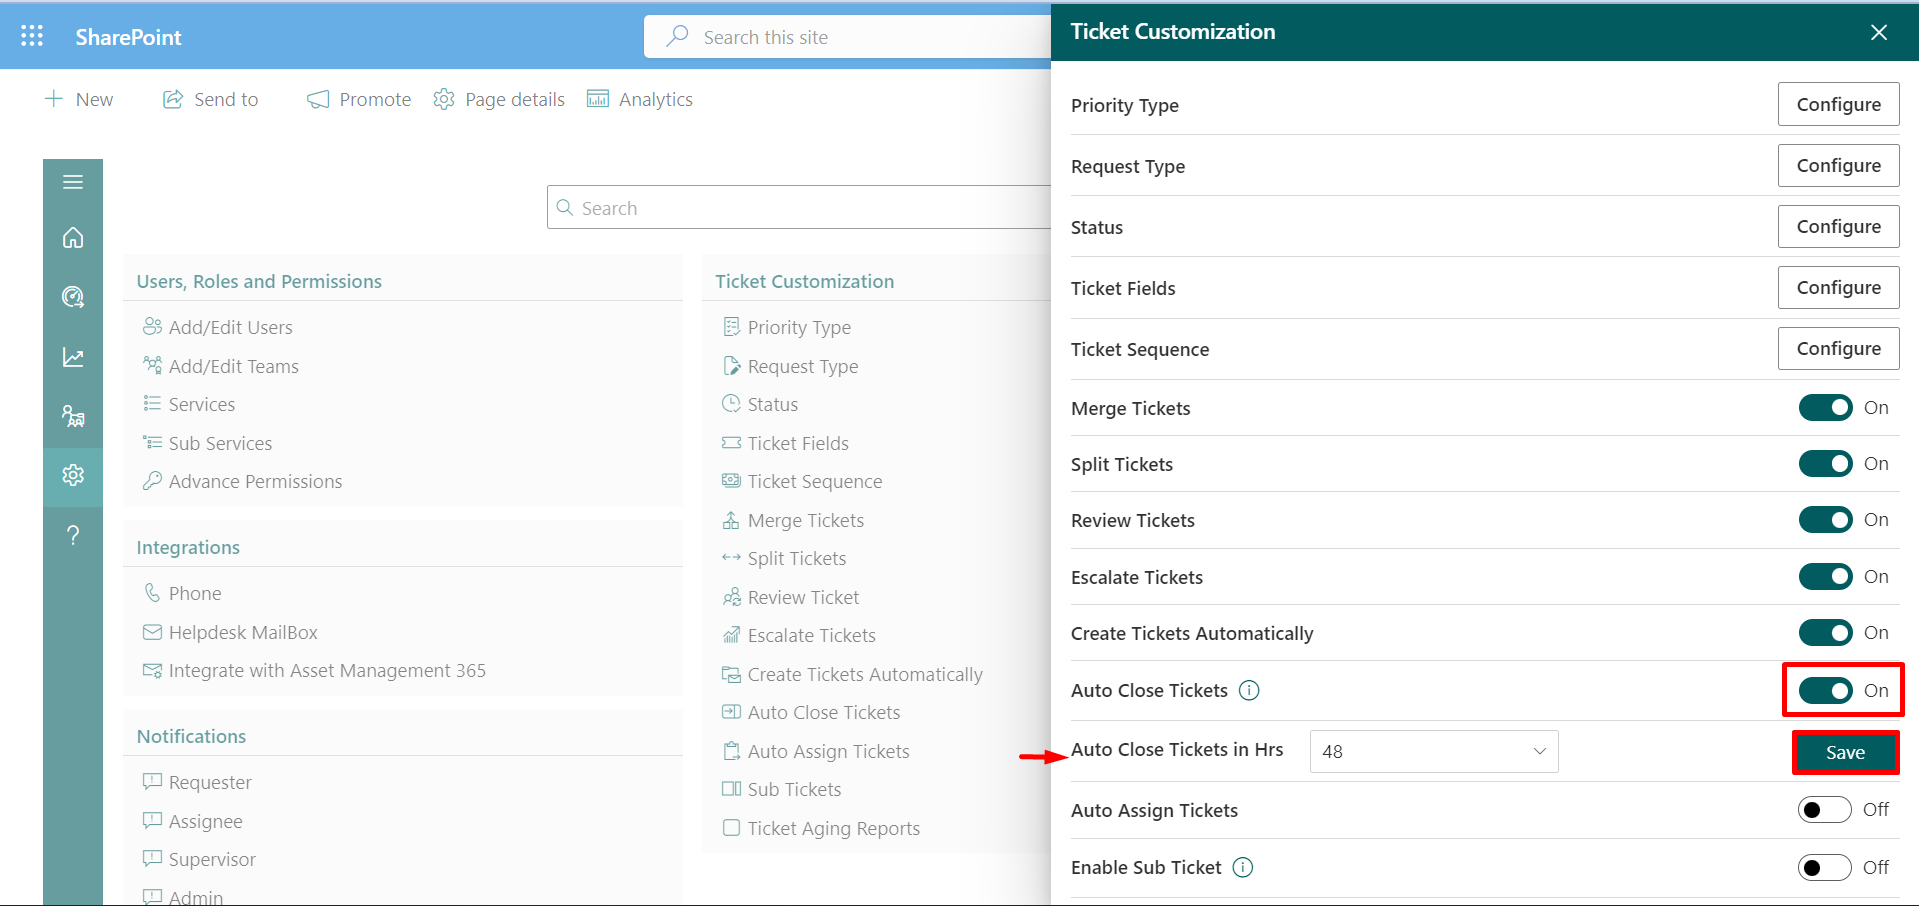1919x906 pixels.
Task: Open the Services settings link
Action: 202,404
